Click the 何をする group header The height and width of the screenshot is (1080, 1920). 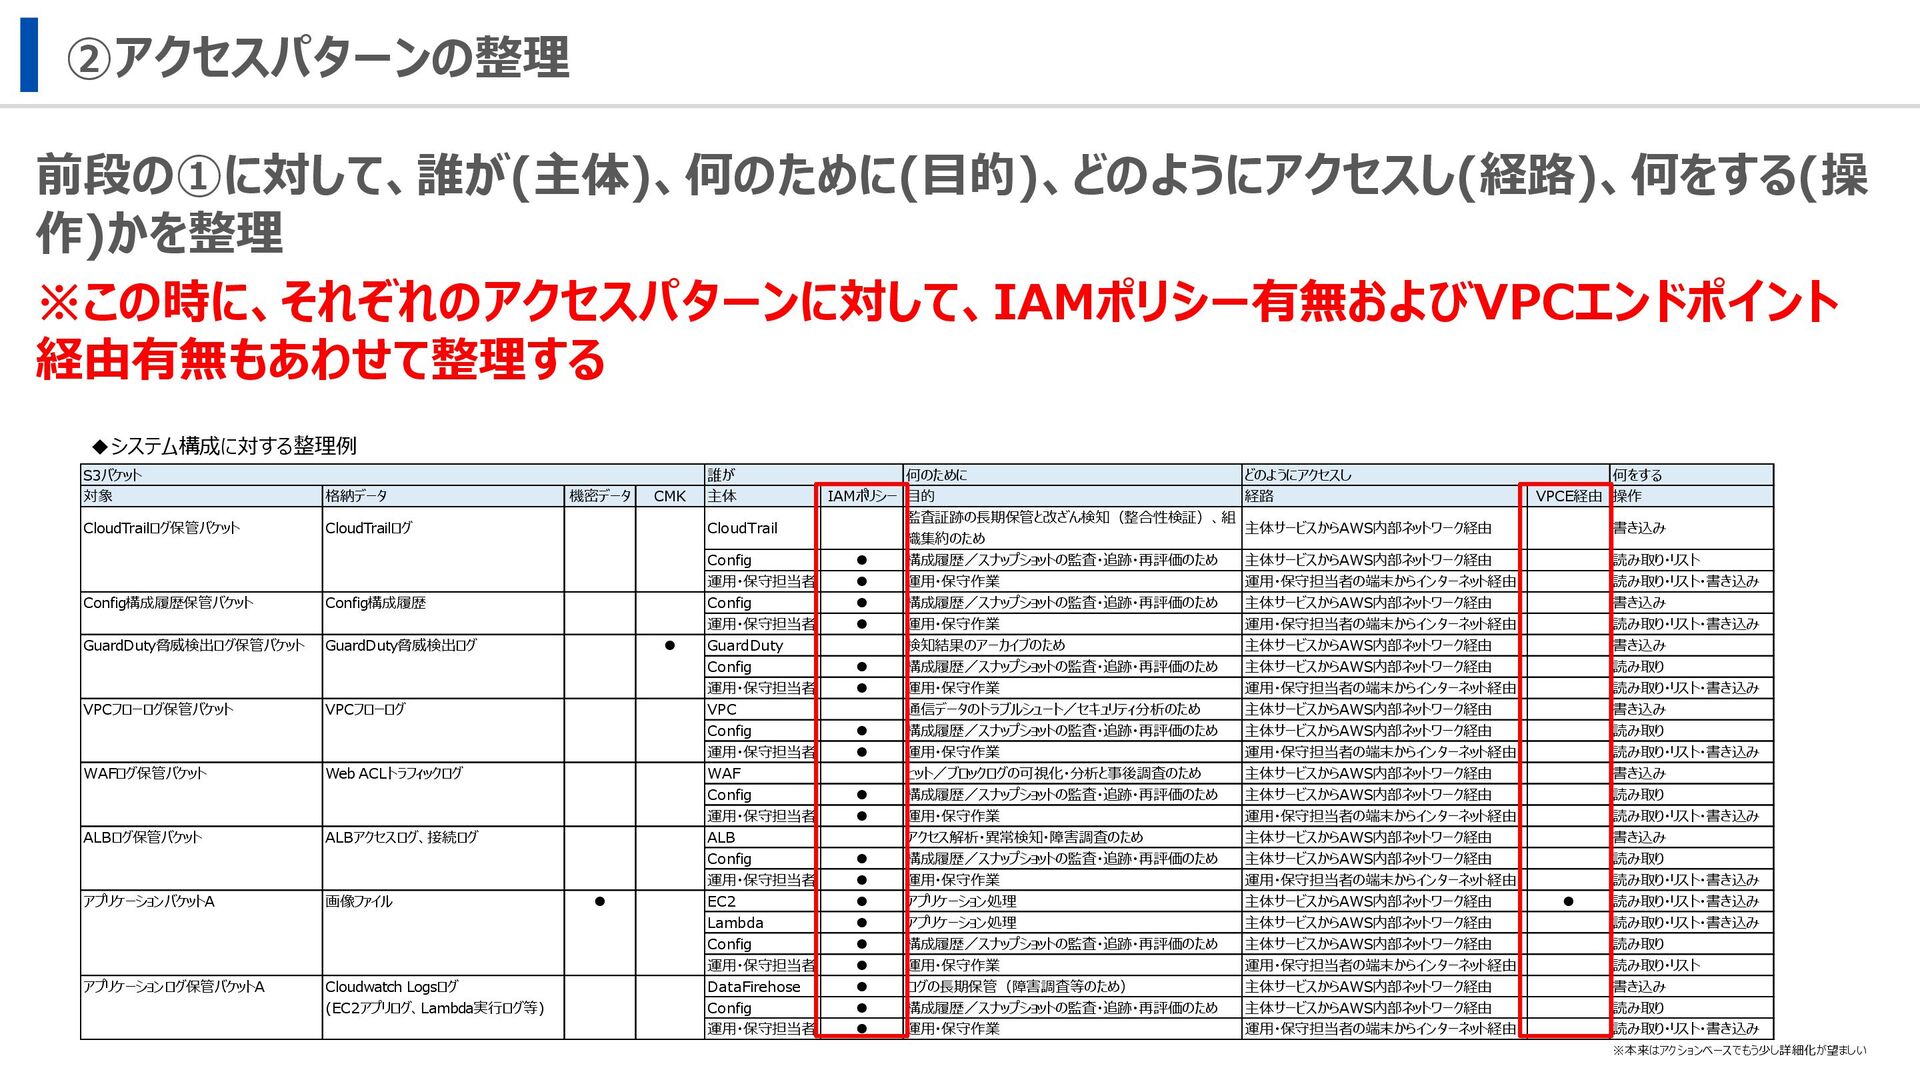pos(1691,475)
